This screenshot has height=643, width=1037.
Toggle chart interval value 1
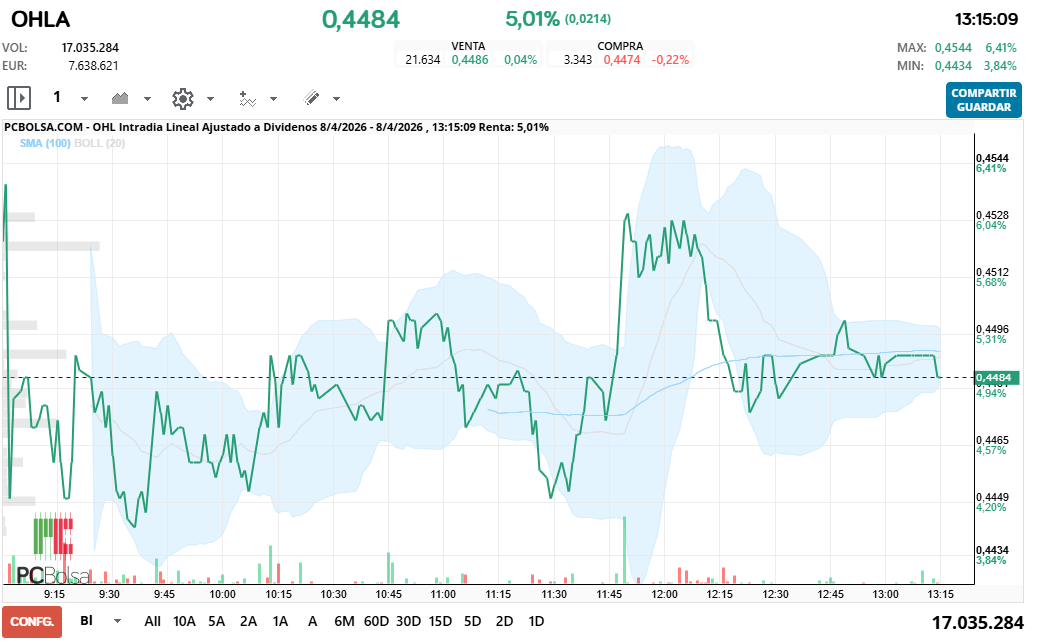(x=57, y=98)
